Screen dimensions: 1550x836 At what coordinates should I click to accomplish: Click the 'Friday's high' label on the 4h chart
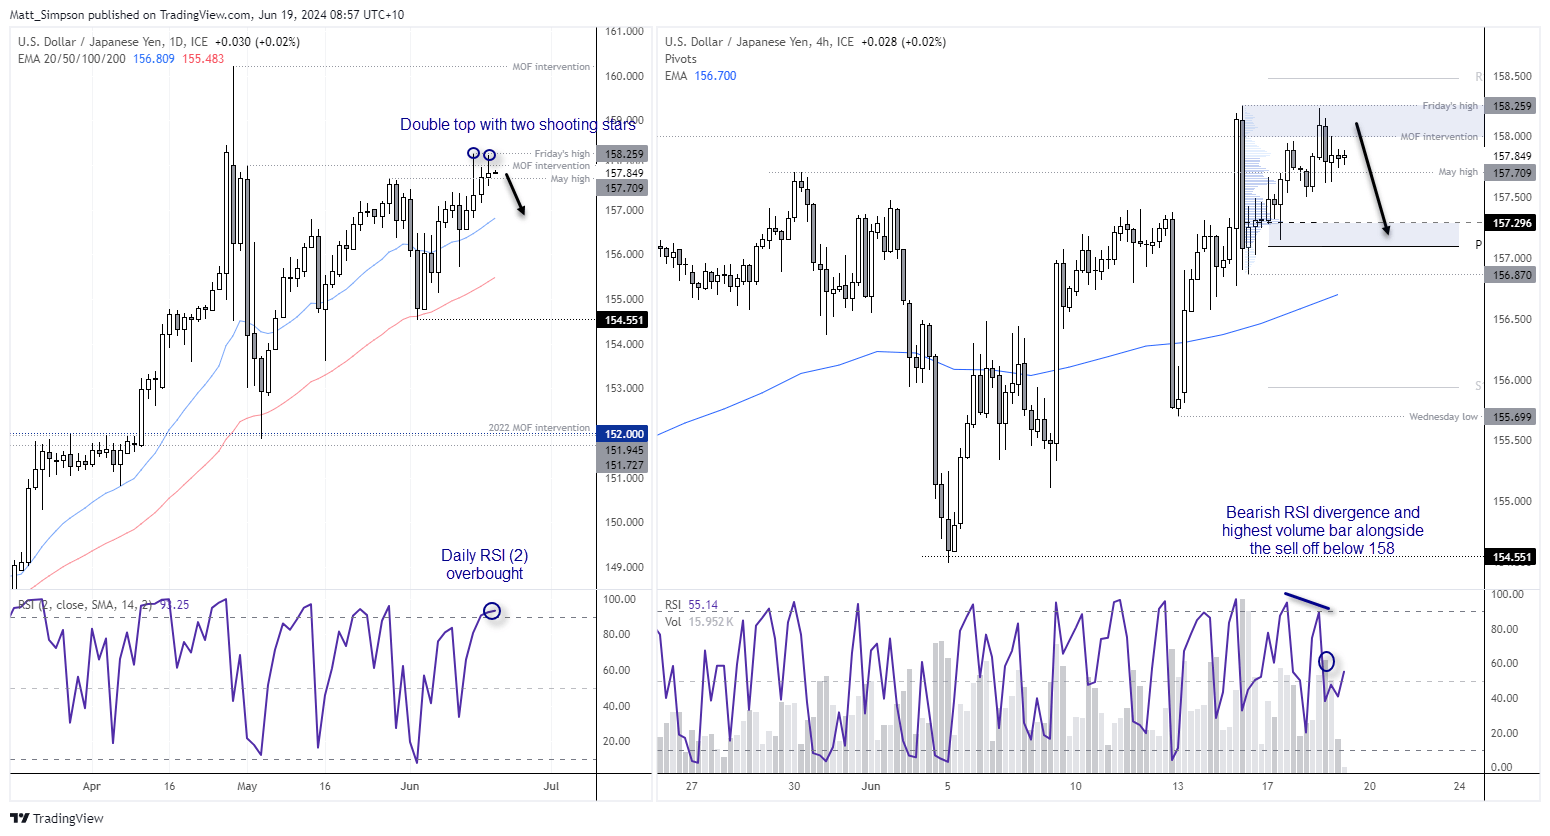pos(1450,106)
